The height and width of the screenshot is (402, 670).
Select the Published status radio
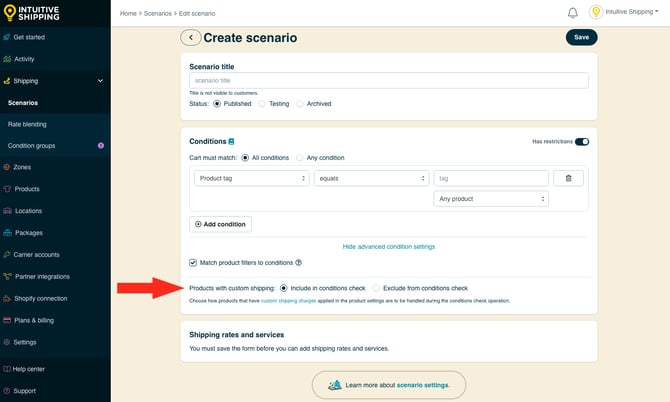click(217, 104)
